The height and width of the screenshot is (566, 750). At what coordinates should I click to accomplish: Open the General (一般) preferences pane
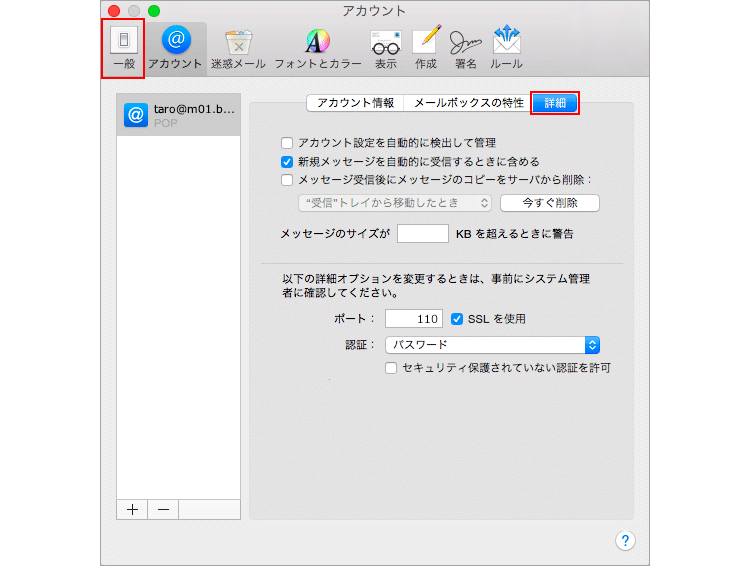pos(123,48)
